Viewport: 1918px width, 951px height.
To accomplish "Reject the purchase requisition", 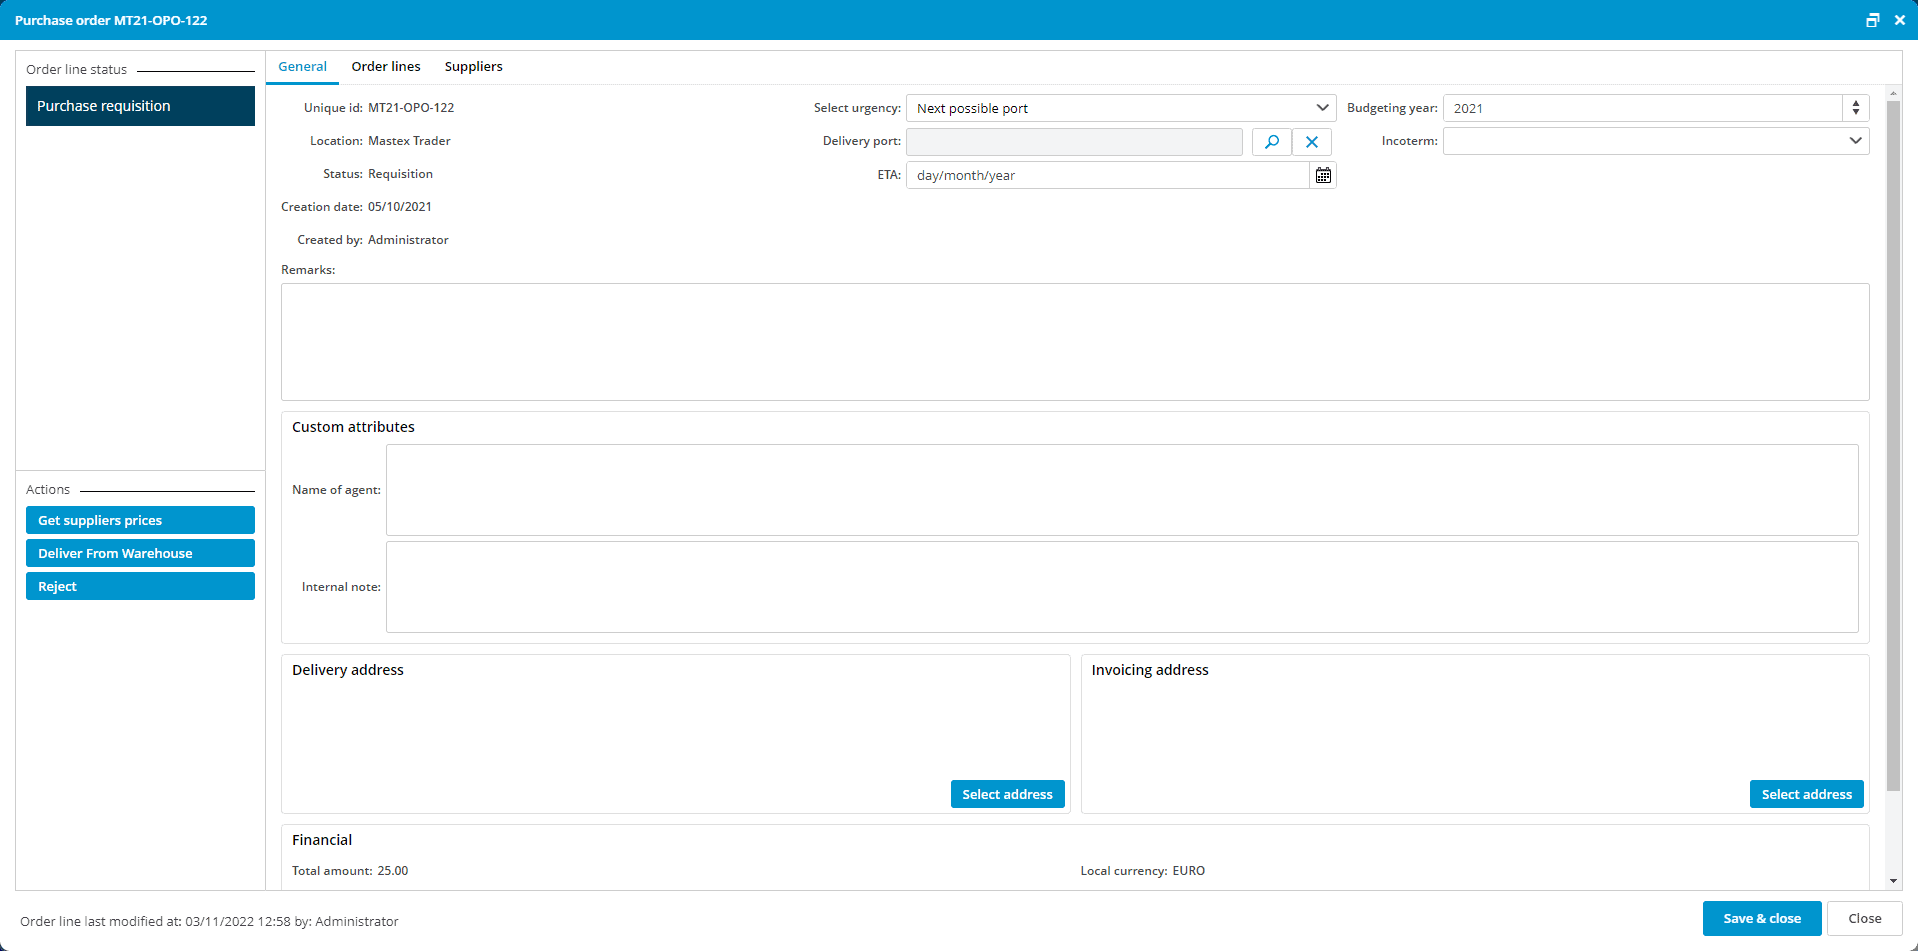I will [140, 586].
